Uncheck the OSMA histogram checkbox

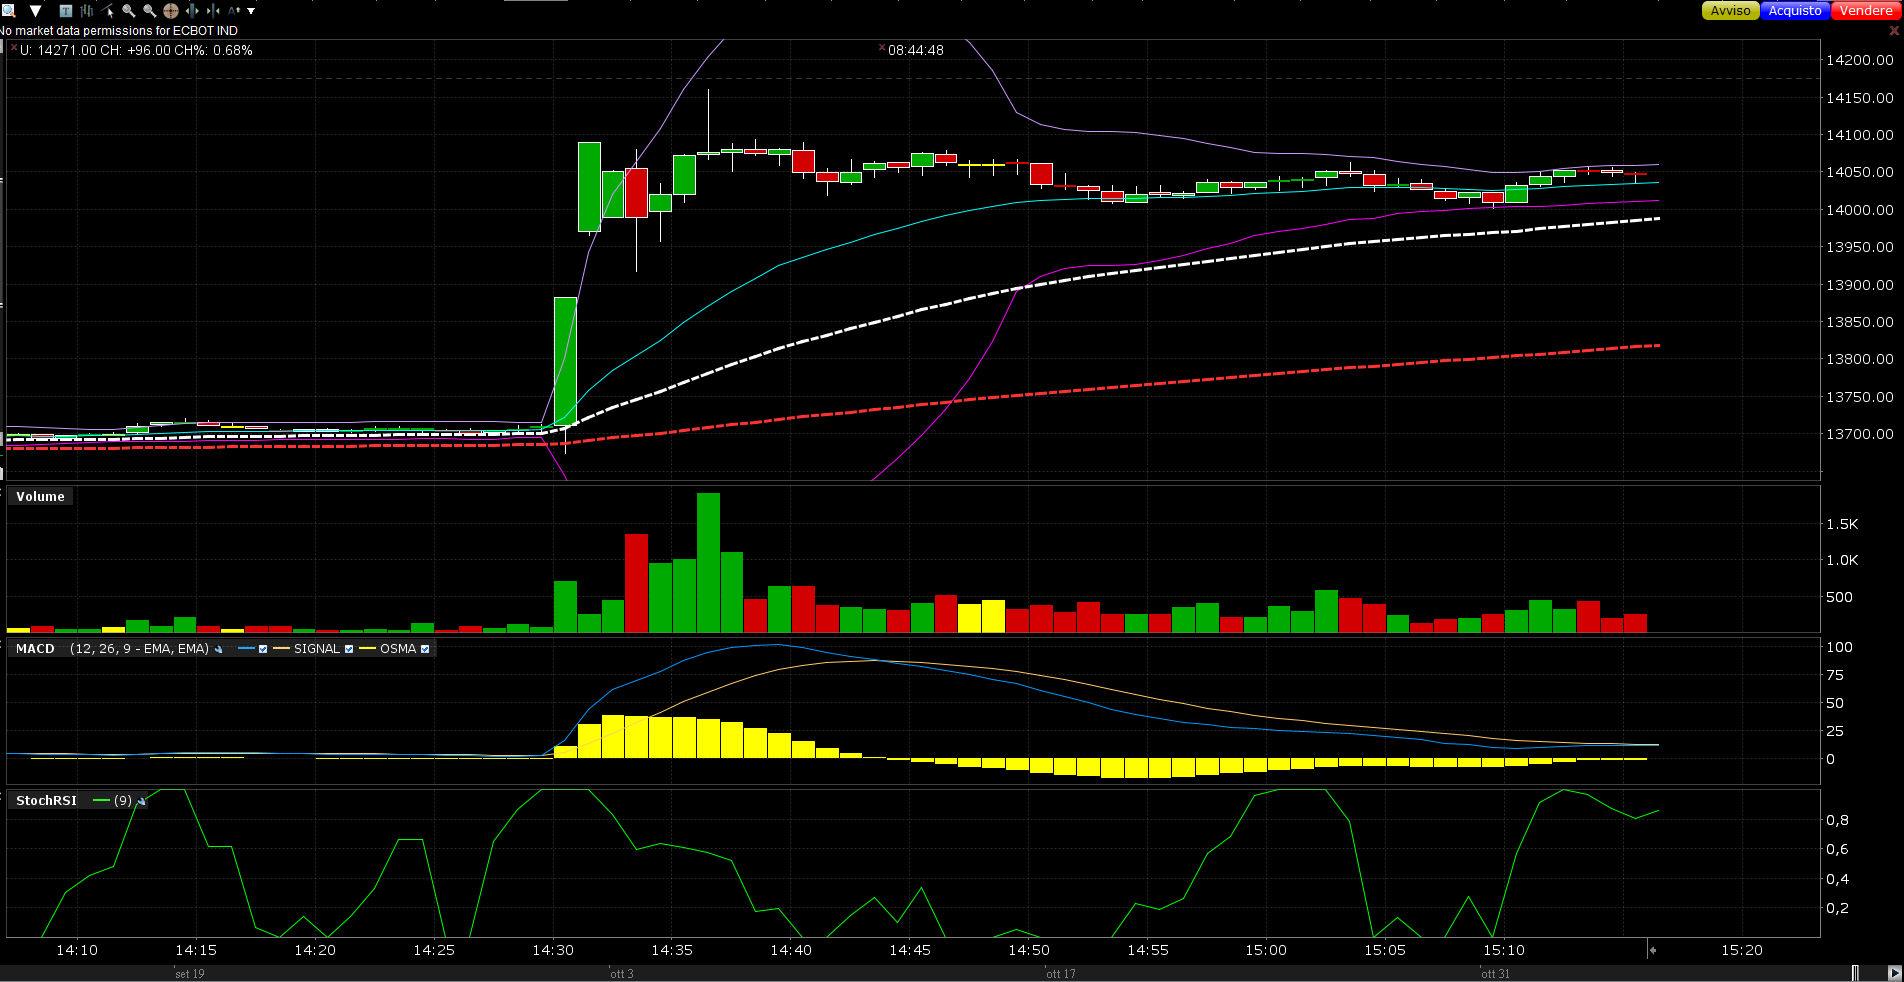click(x=425, y=649)
